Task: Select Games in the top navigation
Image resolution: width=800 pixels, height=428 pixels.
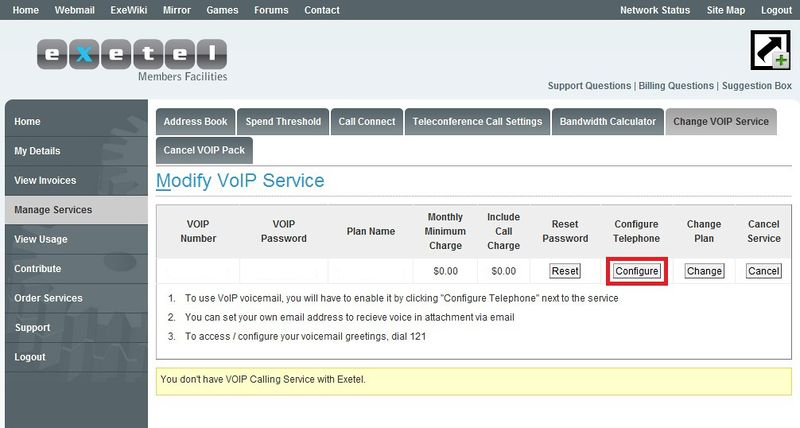Action: tap(222, 10)
